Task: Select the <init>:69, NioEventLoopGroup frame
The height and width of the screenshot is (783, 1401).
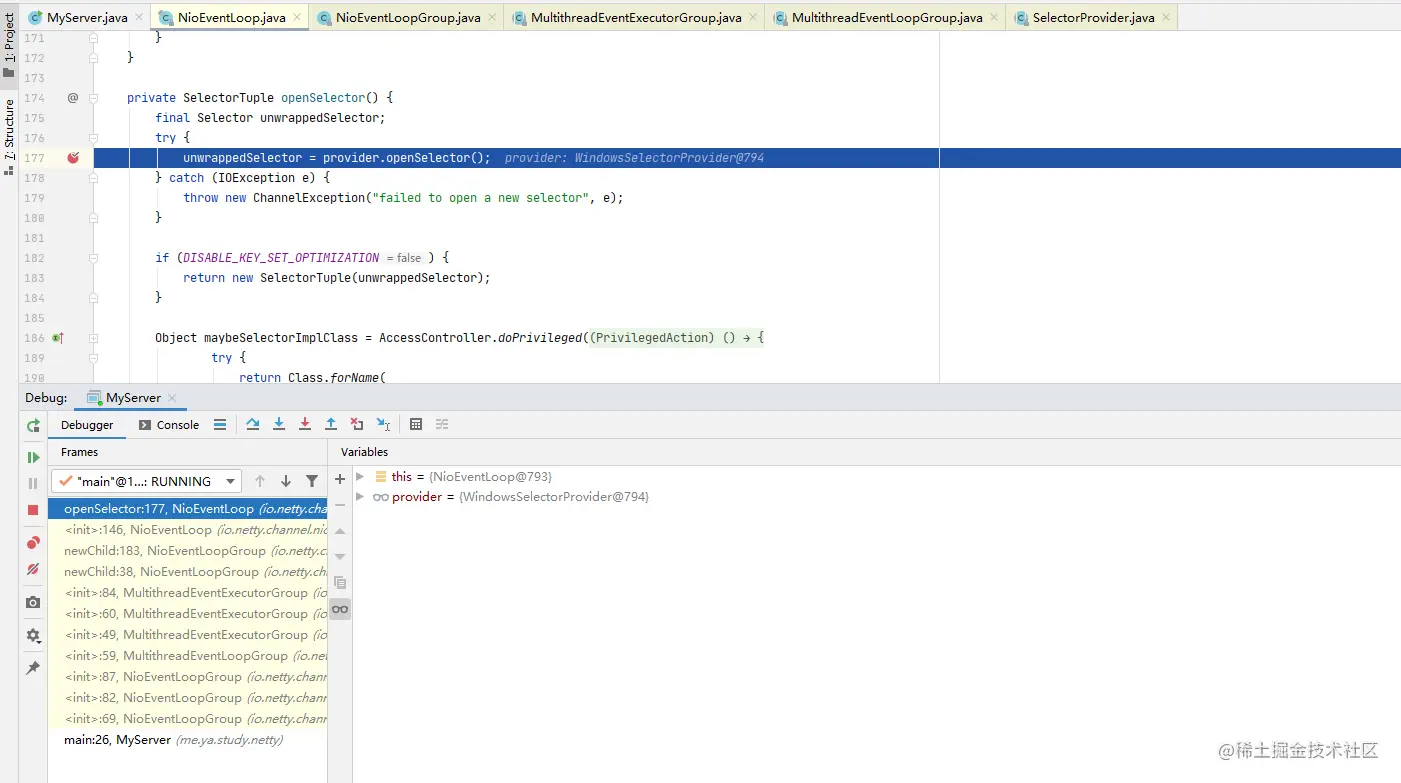Action: 188,719
